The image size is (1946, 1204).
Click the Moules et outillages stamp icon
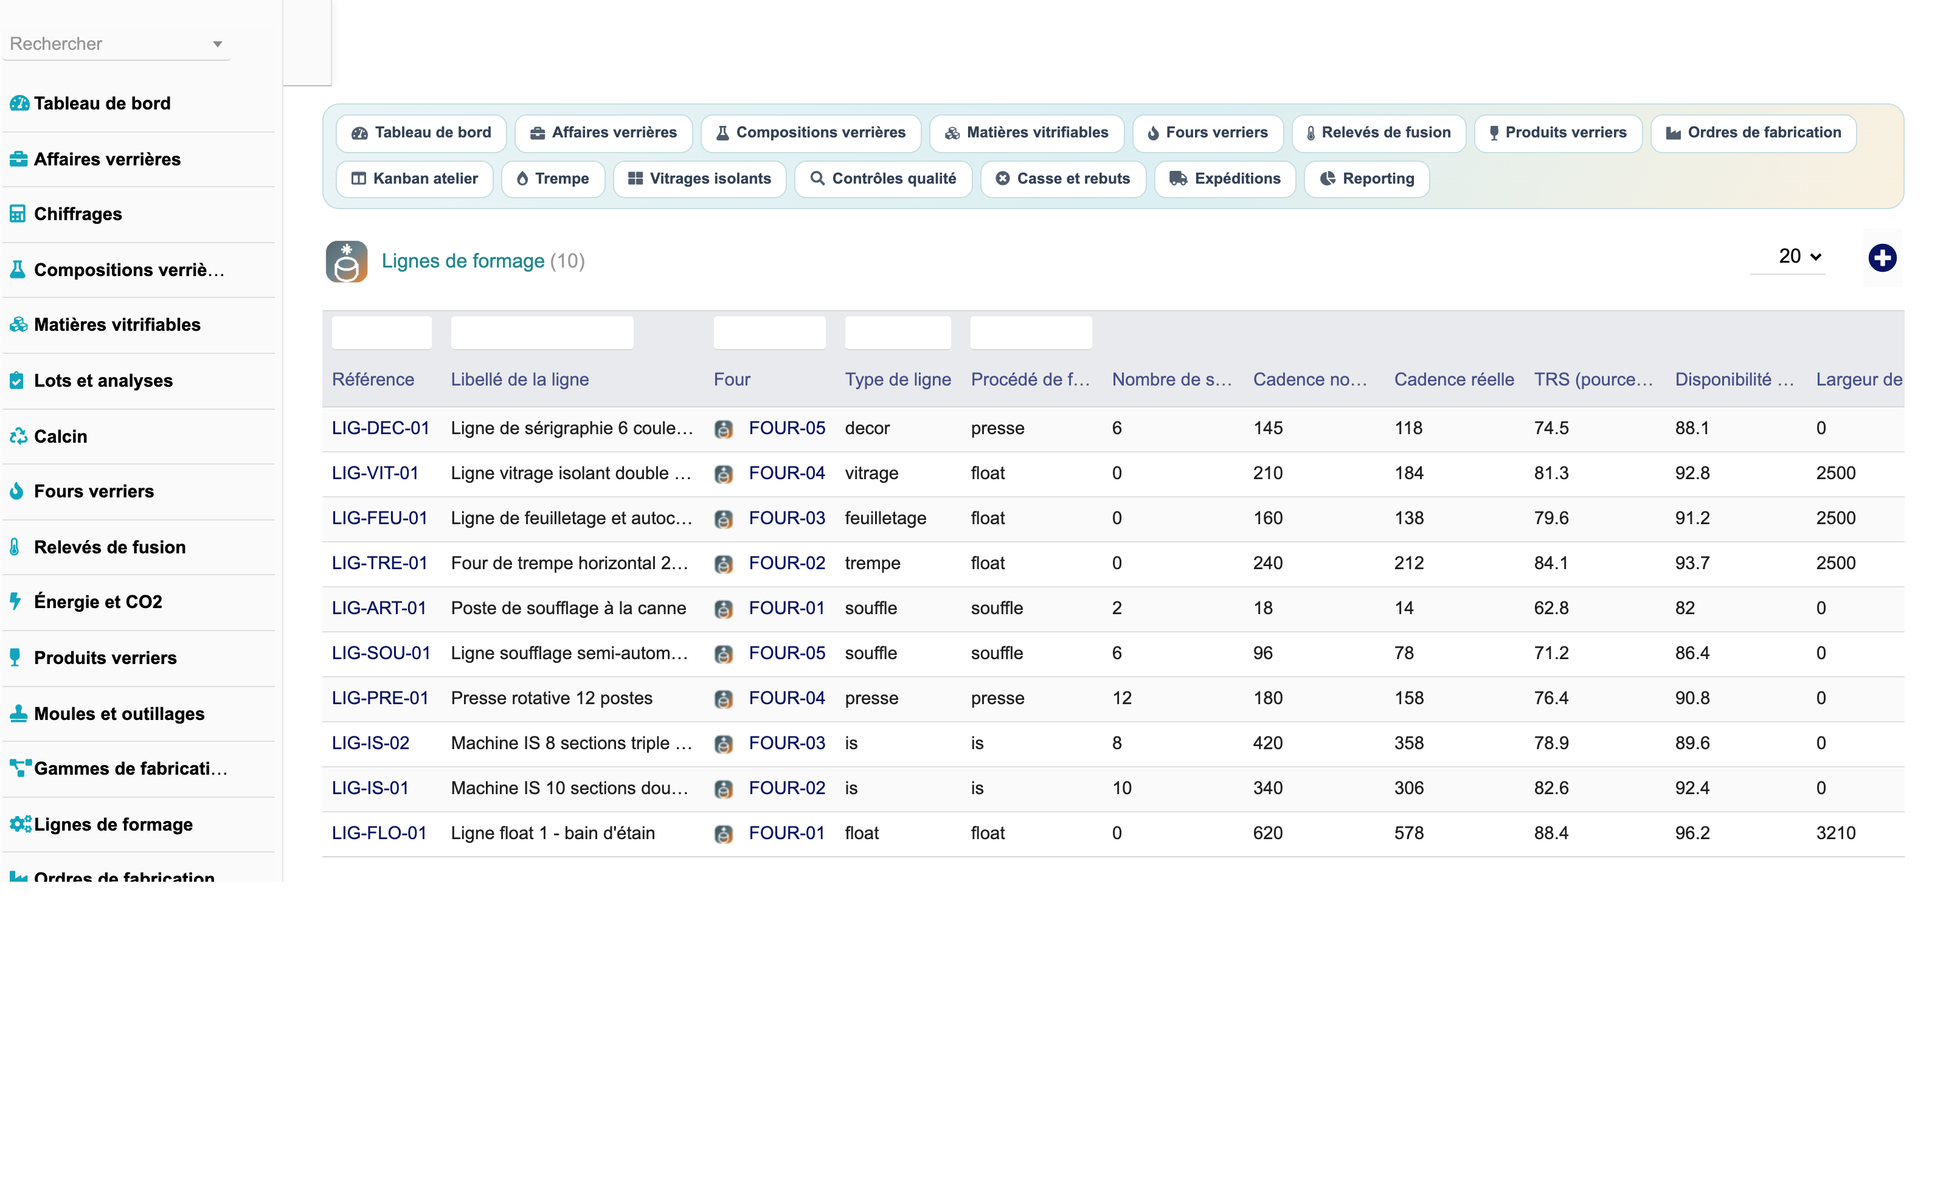(x=18, y=713)
